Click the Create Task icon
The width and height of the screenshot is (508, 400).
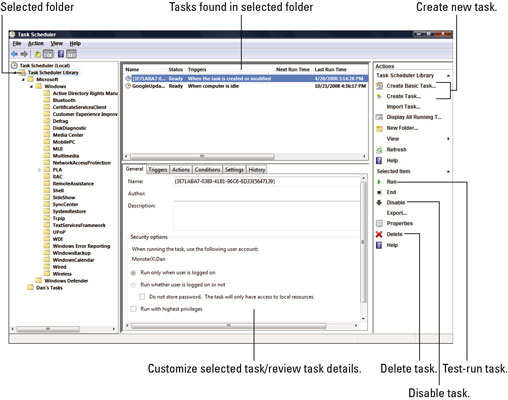click(x=379, y=96)
